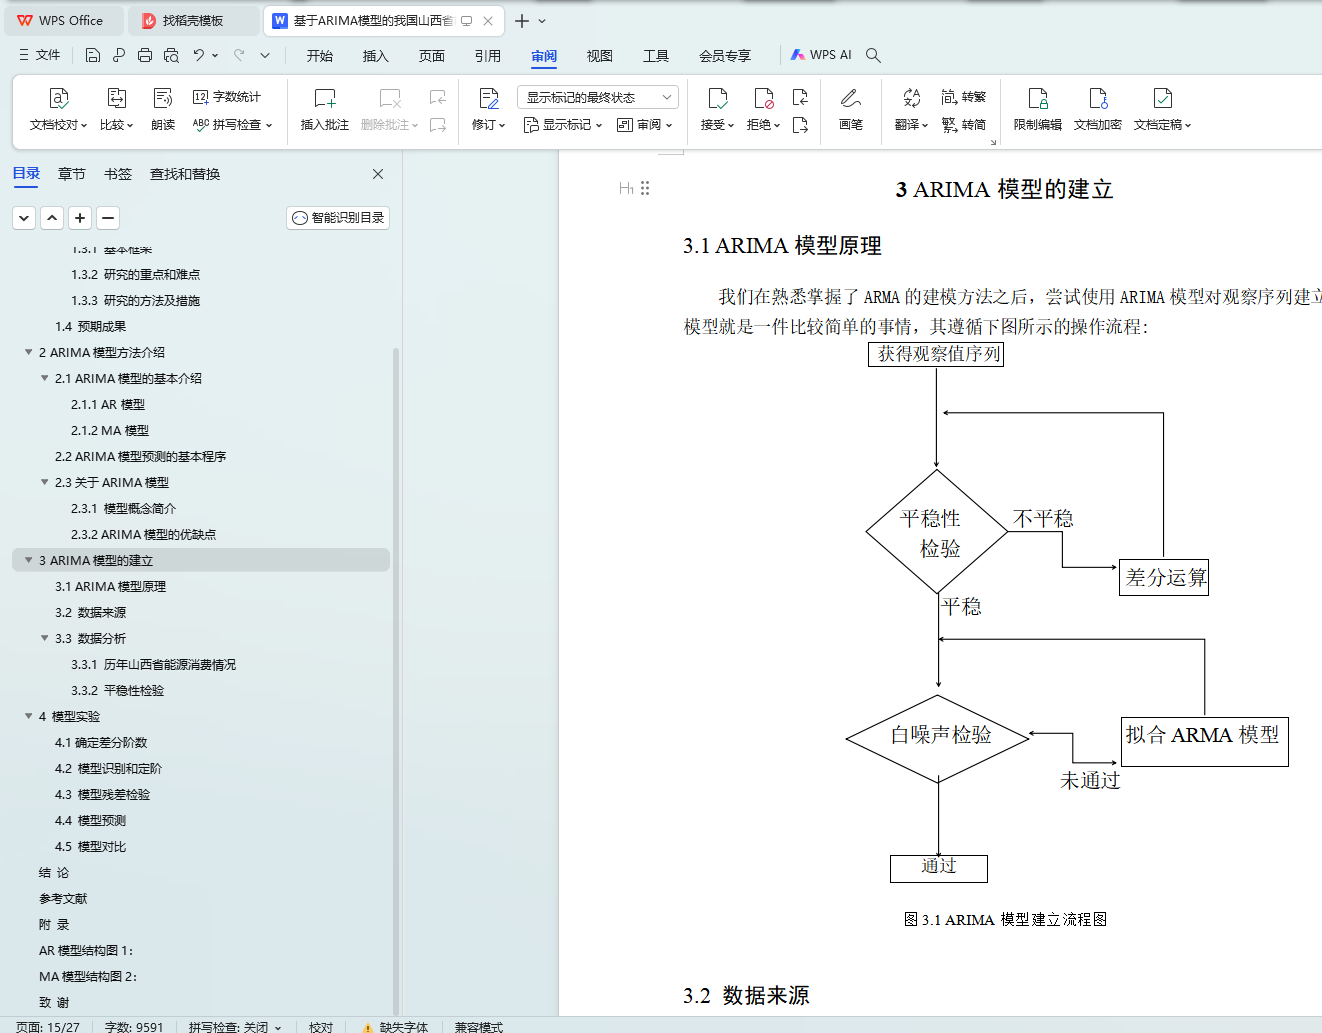Switch to the 引用 ribbon tab
This screenshot has width=1322, height=1033.
point(488,56)
